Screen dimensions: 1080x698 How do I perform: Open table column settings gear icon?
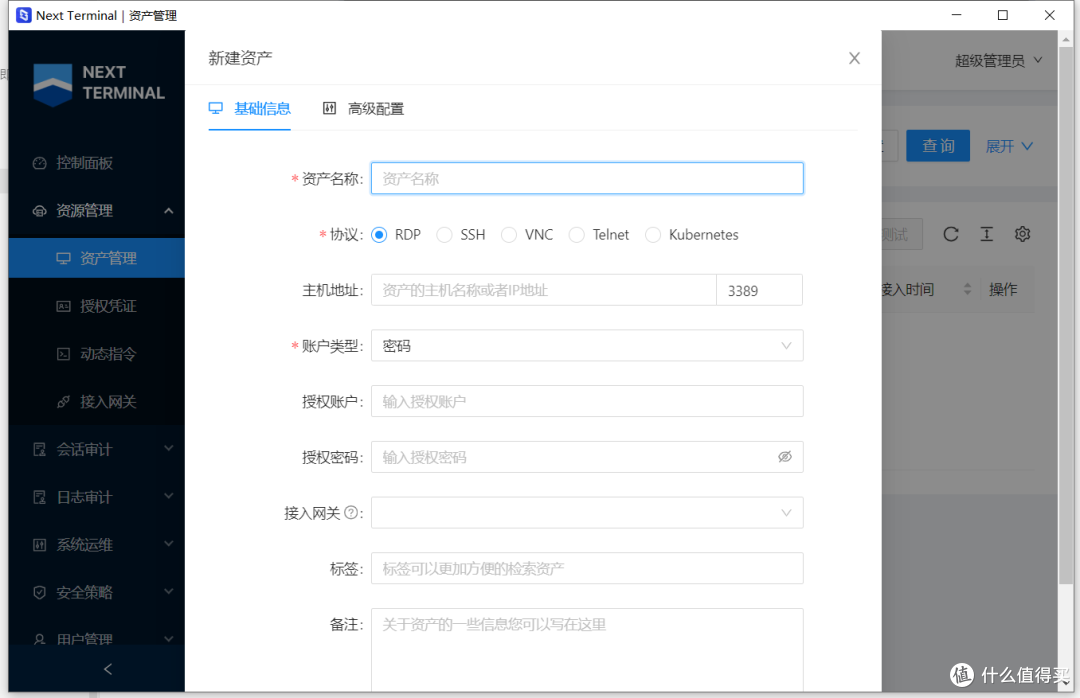click(1022, 234)
